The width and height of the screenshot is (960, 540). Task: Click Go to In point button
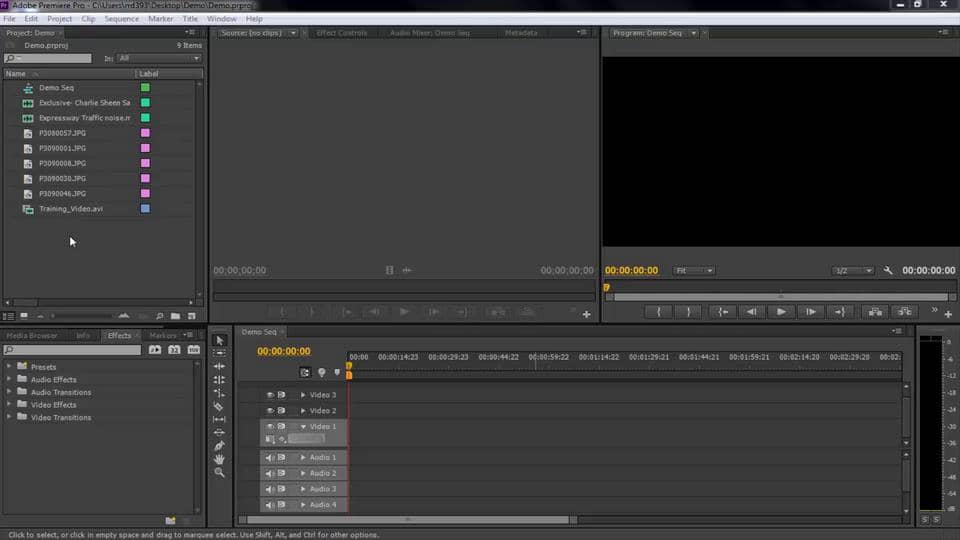click(722, 312)
